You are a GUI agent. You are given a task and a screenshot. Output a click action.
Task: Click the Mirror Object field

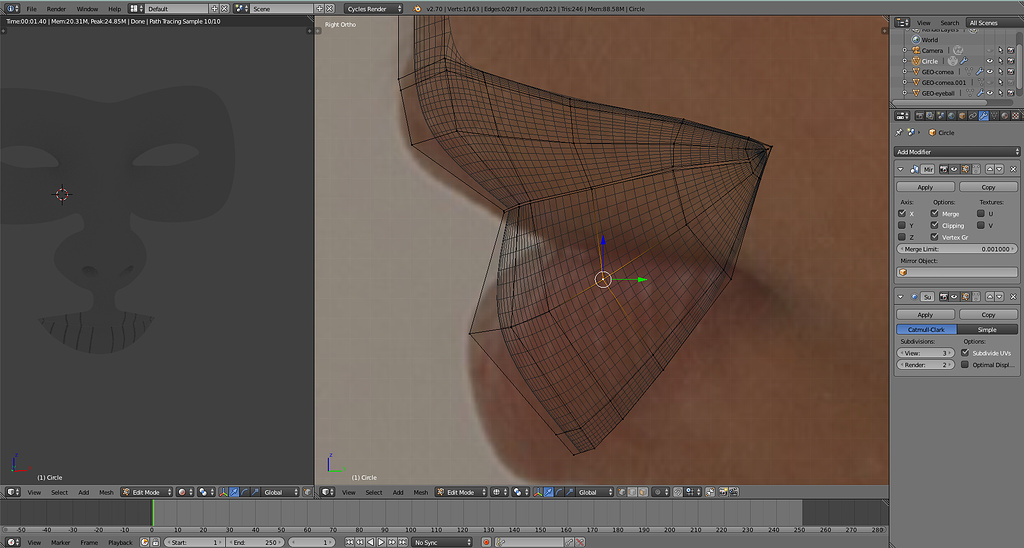tap(957, 272)
